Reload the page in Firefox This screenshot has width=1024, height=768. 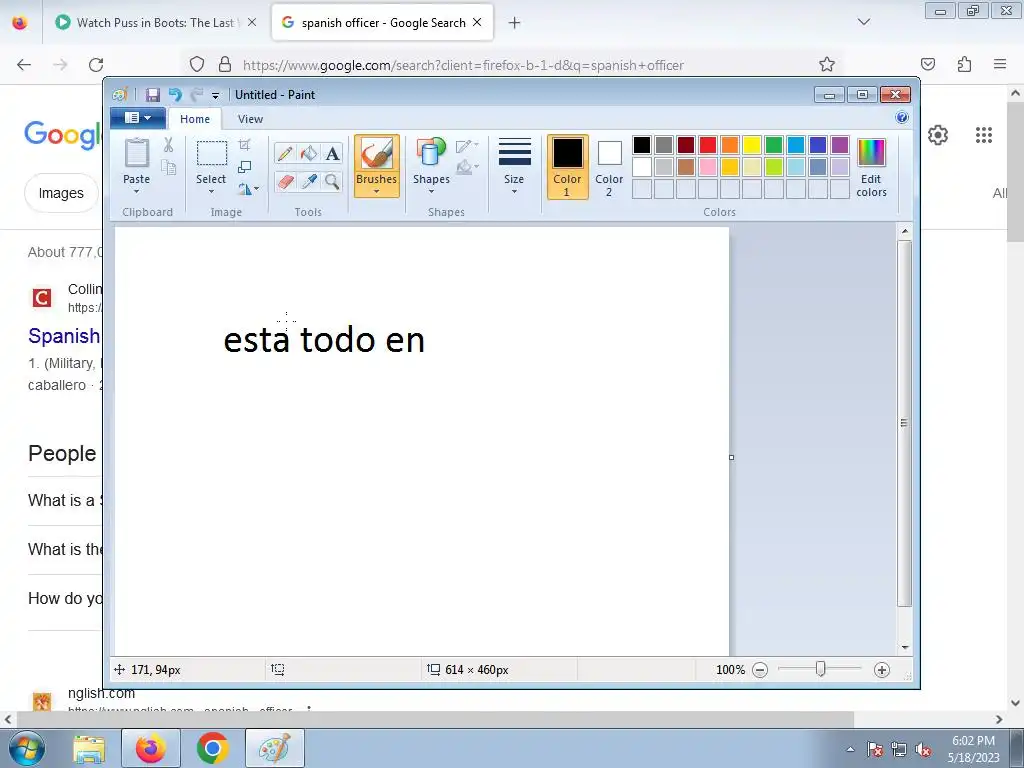pos(96,64)
